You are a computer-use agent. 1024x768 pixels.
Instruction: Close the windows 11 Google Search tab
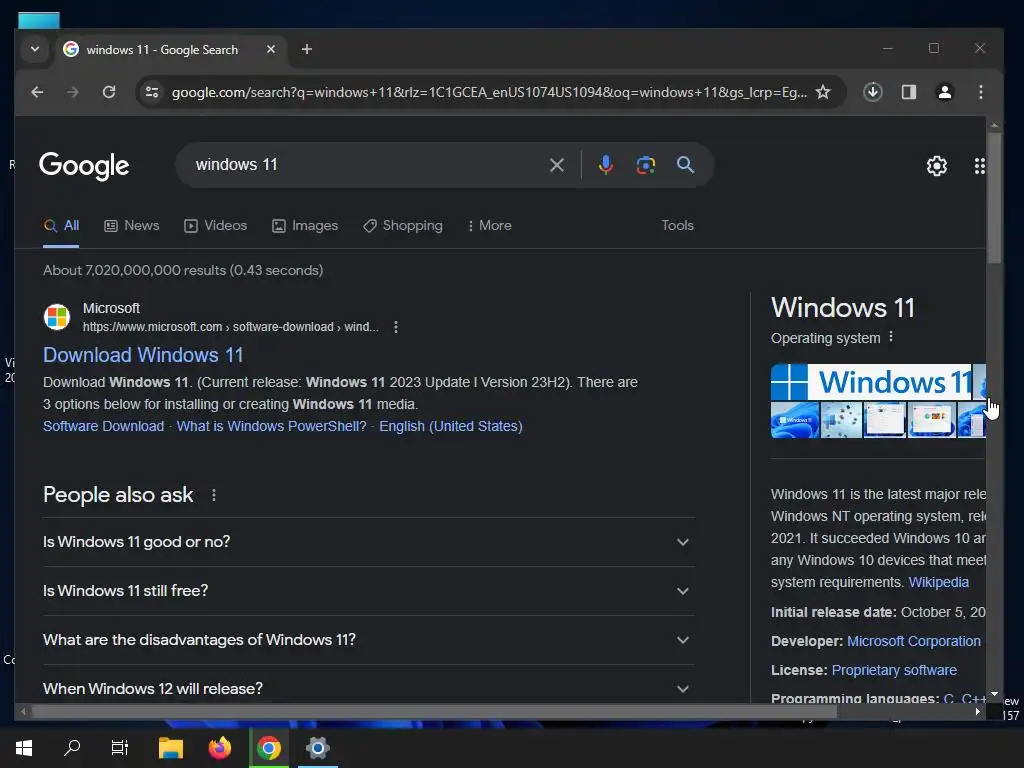[x=270, y=49]
